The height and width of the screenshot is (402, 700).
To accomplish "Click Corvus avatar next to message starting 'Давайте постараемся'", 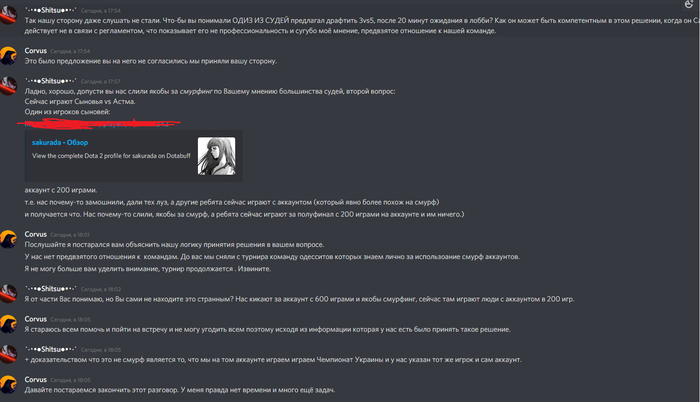I will 8,384.
